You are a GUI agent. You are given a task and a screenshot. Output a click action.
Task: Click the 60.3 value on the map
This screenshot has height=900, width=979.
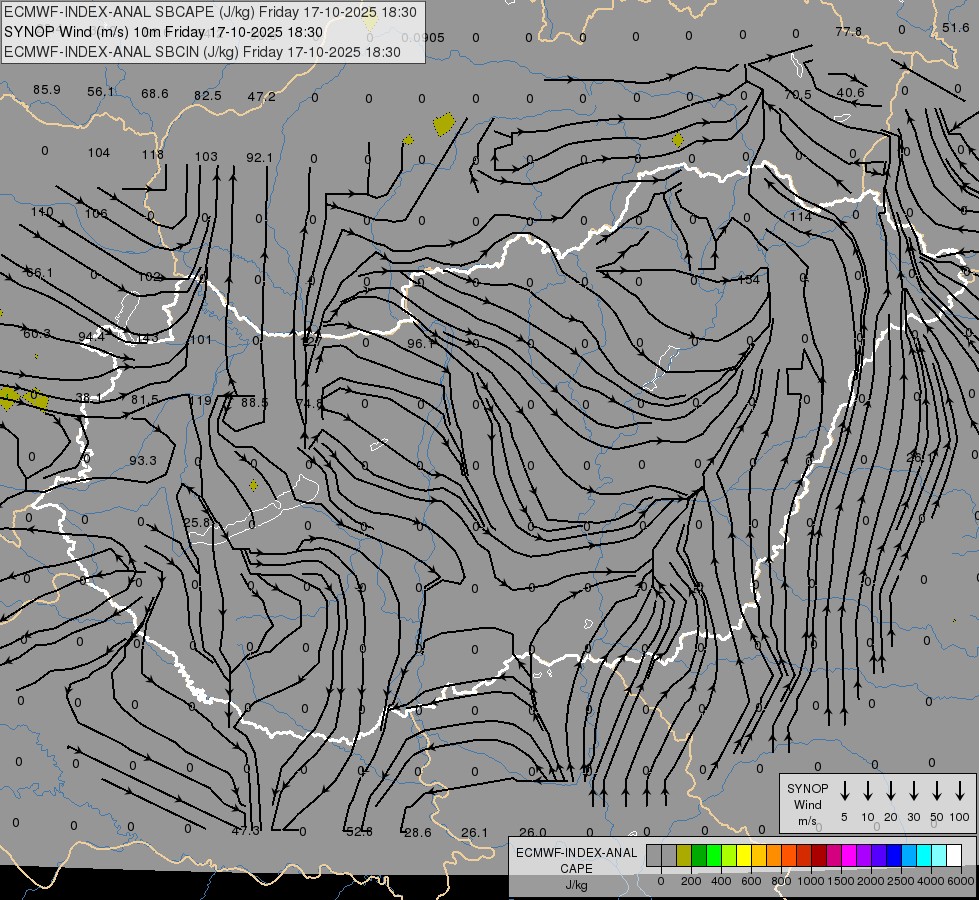coord(37,334)
